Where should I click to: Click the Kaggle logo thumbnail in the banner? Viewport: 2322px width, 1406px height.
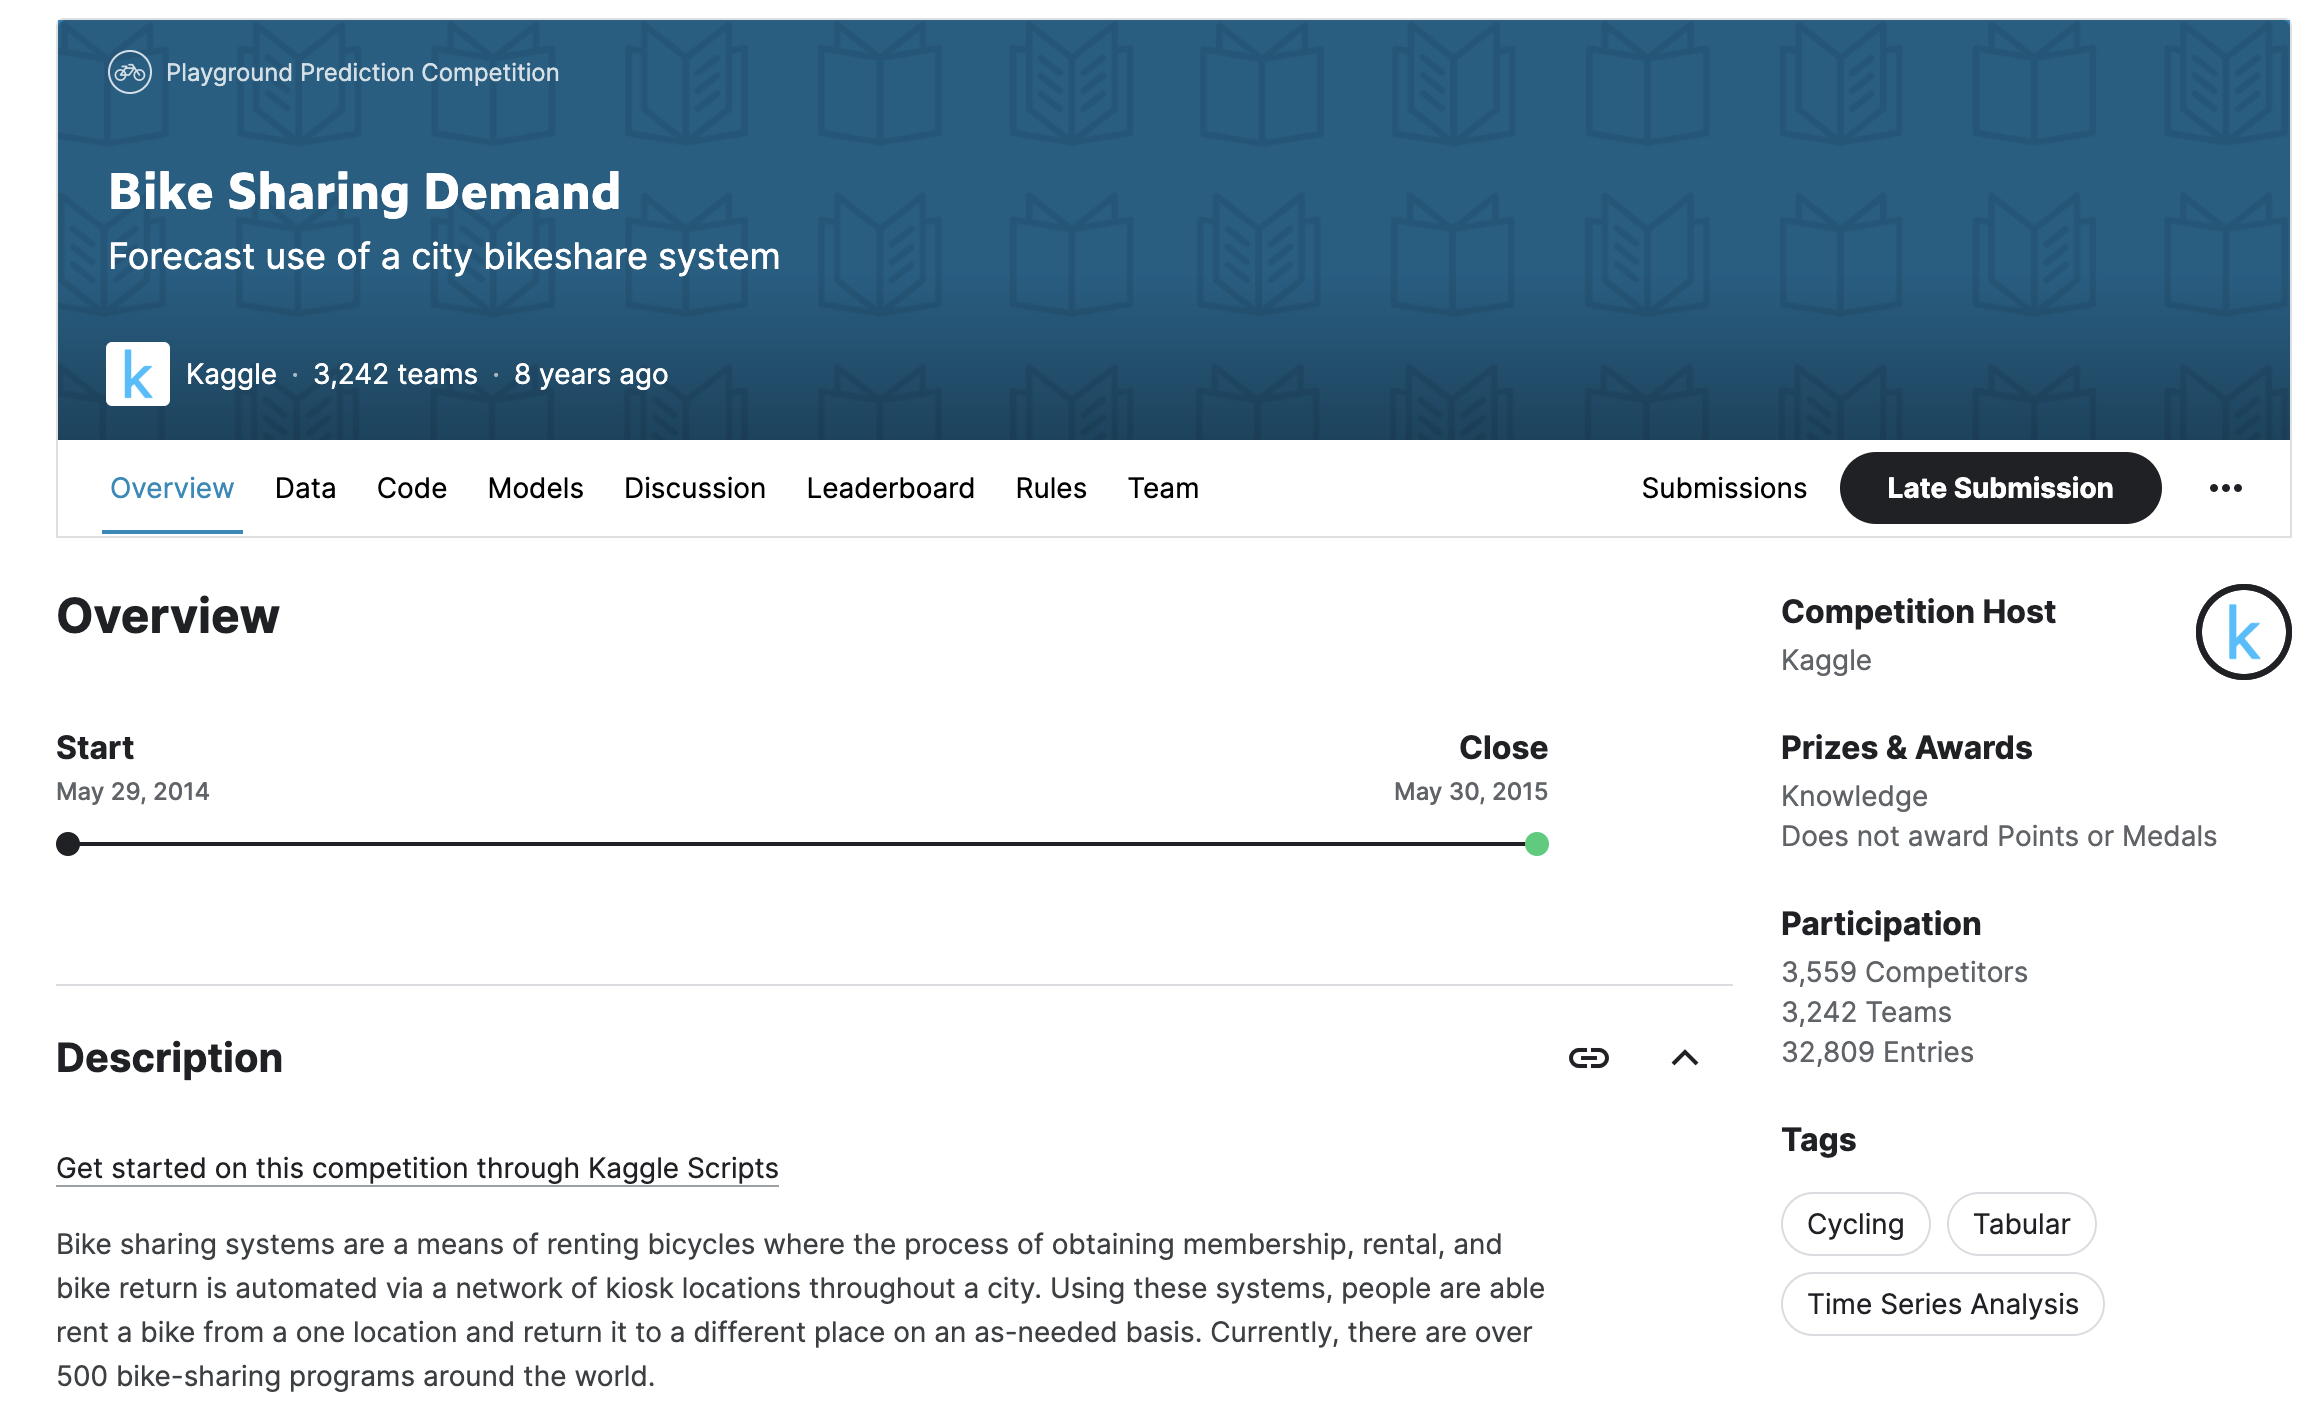pos(138,374)
